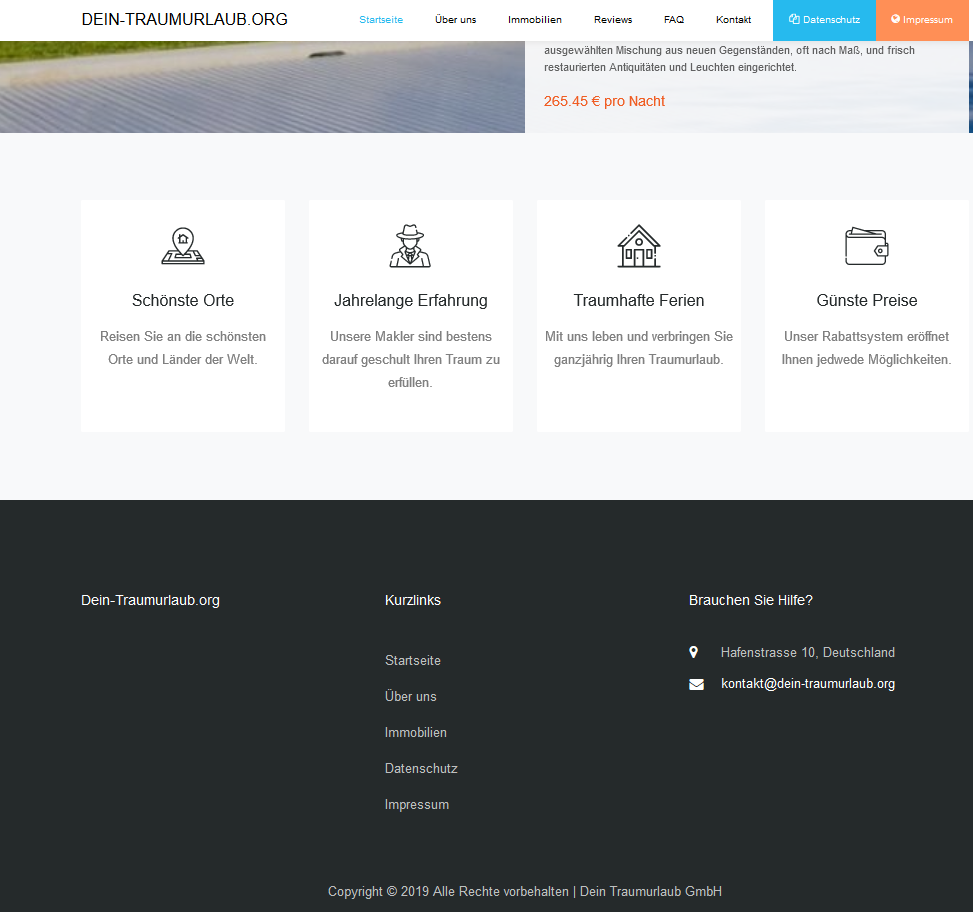Click the lake photo in the listing banner
The image size is (973, 912).
(x=262, y=87)
